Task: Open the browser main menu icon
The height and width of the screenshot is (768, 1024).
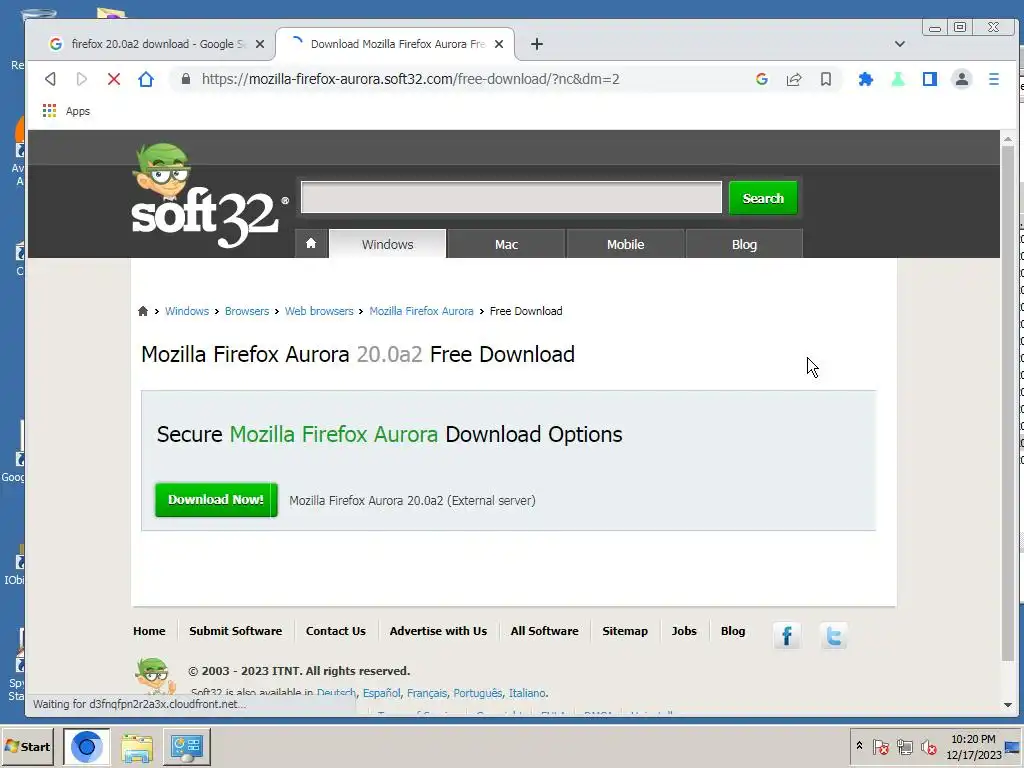Action: point(994,79)
